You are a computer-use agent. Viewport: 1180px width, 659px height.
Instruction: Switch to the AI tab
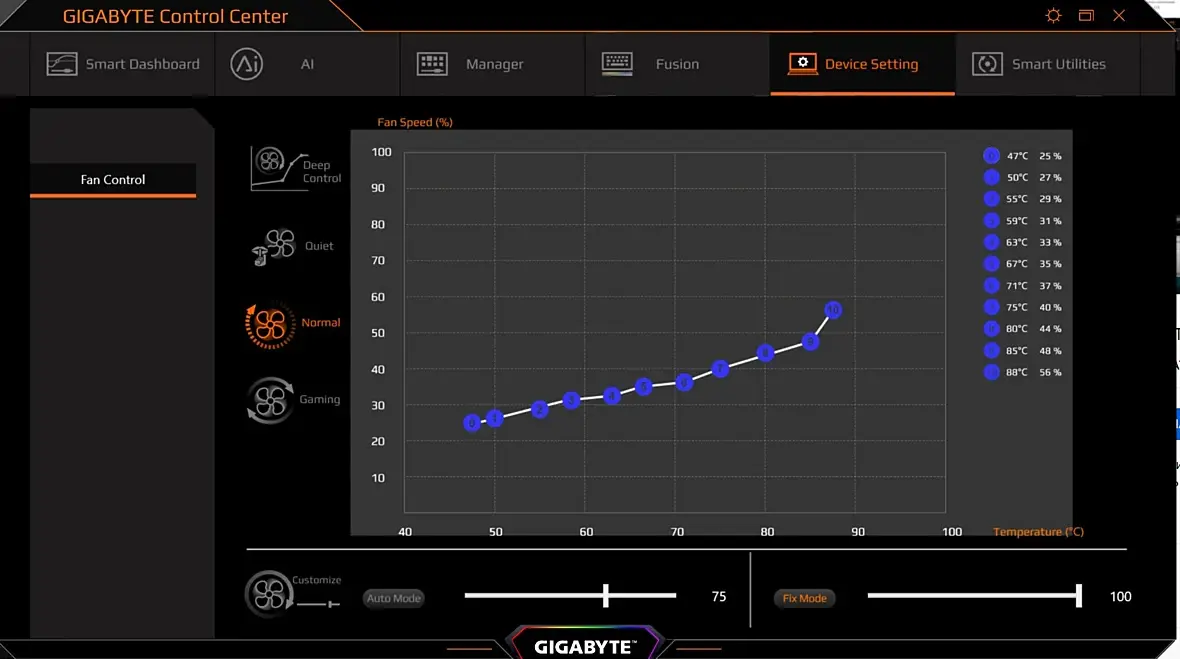307,64
